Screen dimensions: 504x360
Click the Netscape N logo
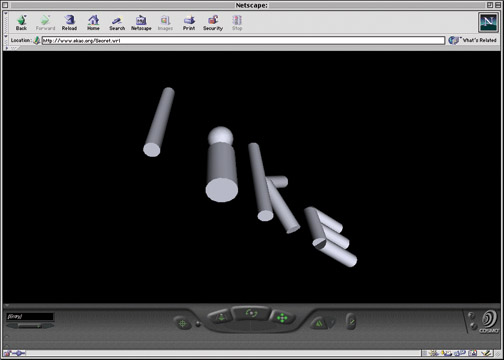tap(488, 22)
